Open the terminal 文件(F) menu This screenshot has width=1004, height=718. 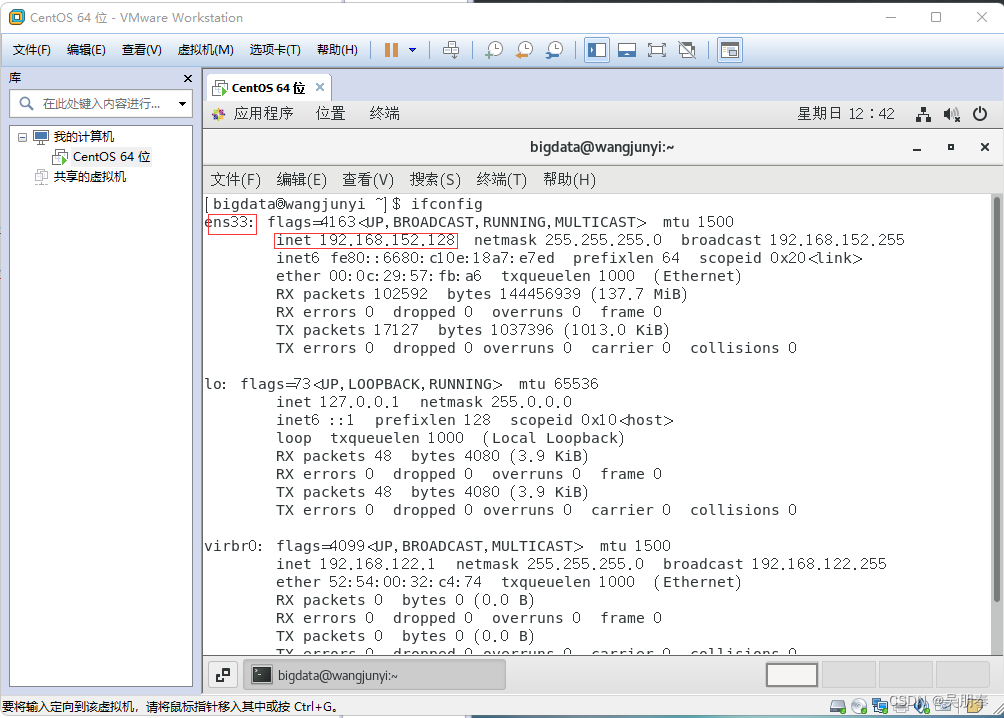point(236,179)
